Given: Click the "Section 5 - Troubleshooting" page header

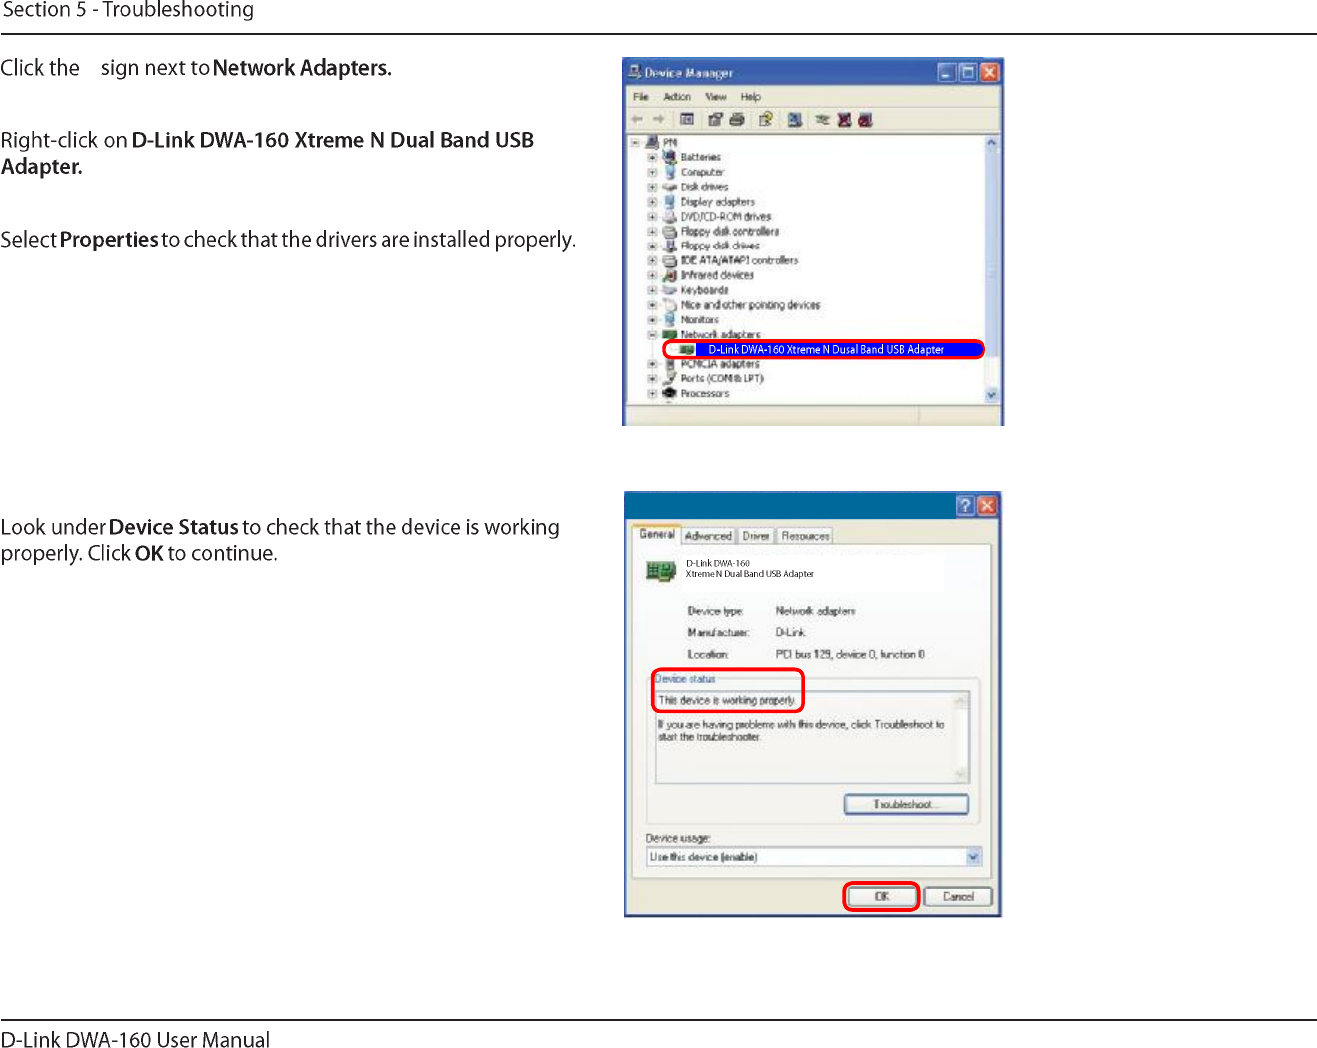Looking at the screenshot, I should tap(128, 11).
